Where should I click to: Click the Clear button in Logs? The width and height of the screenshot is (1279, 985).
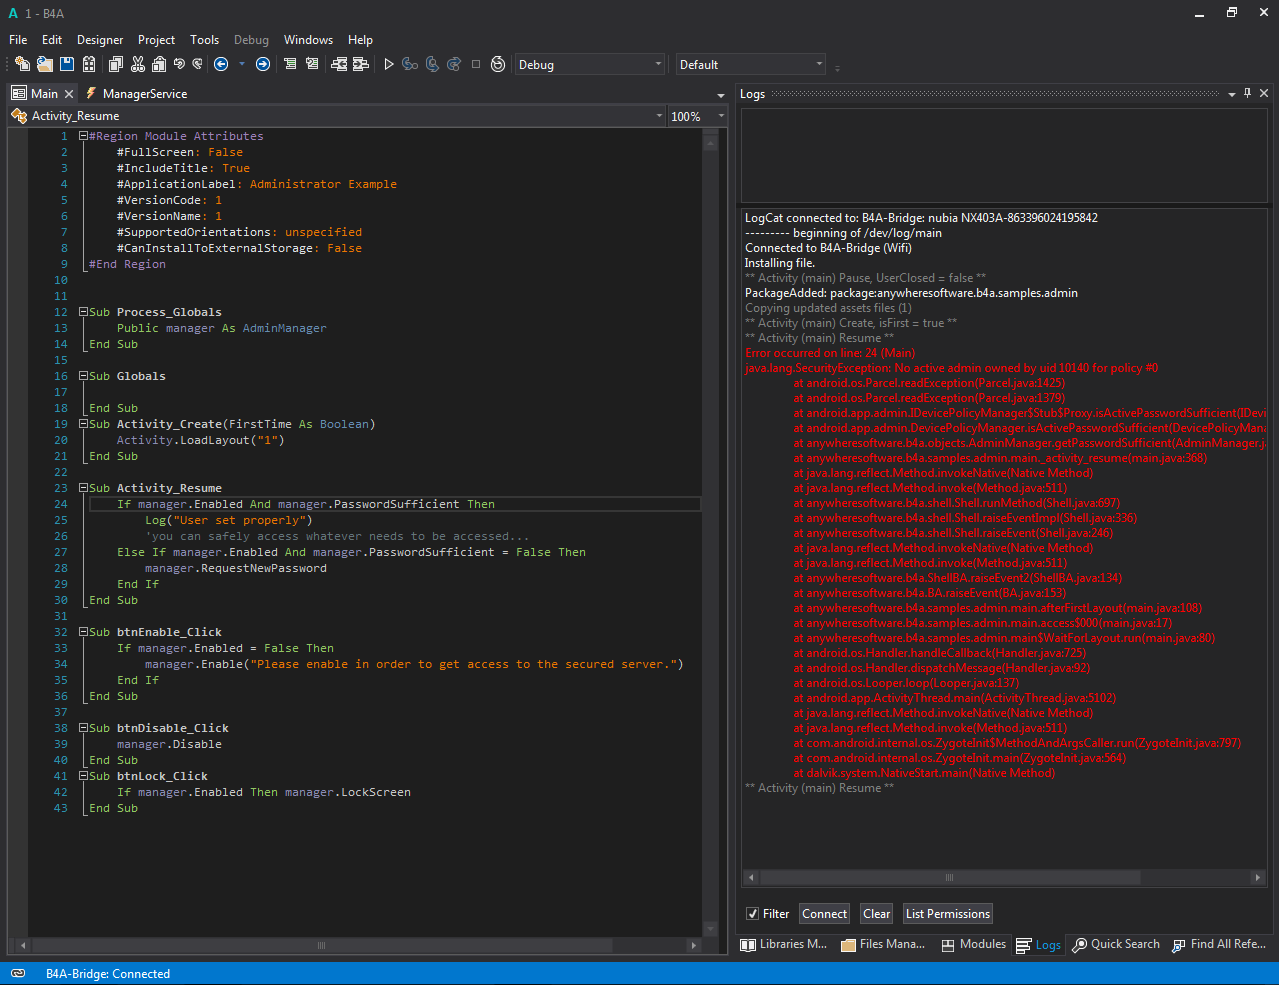pos(876,914)
